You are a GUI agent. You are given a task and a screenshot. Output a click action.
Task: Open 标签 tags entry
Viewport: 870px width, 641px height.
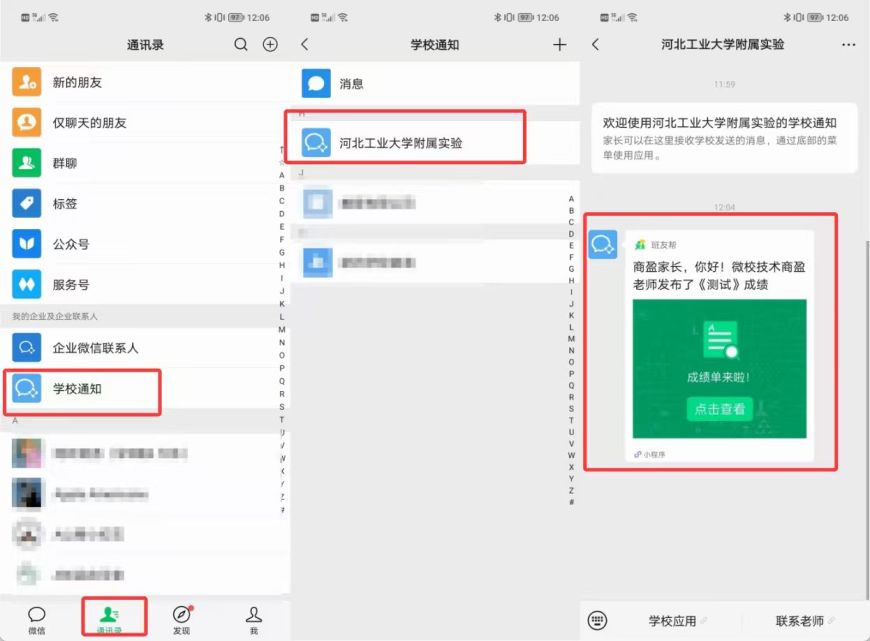(x=65, y=203)
